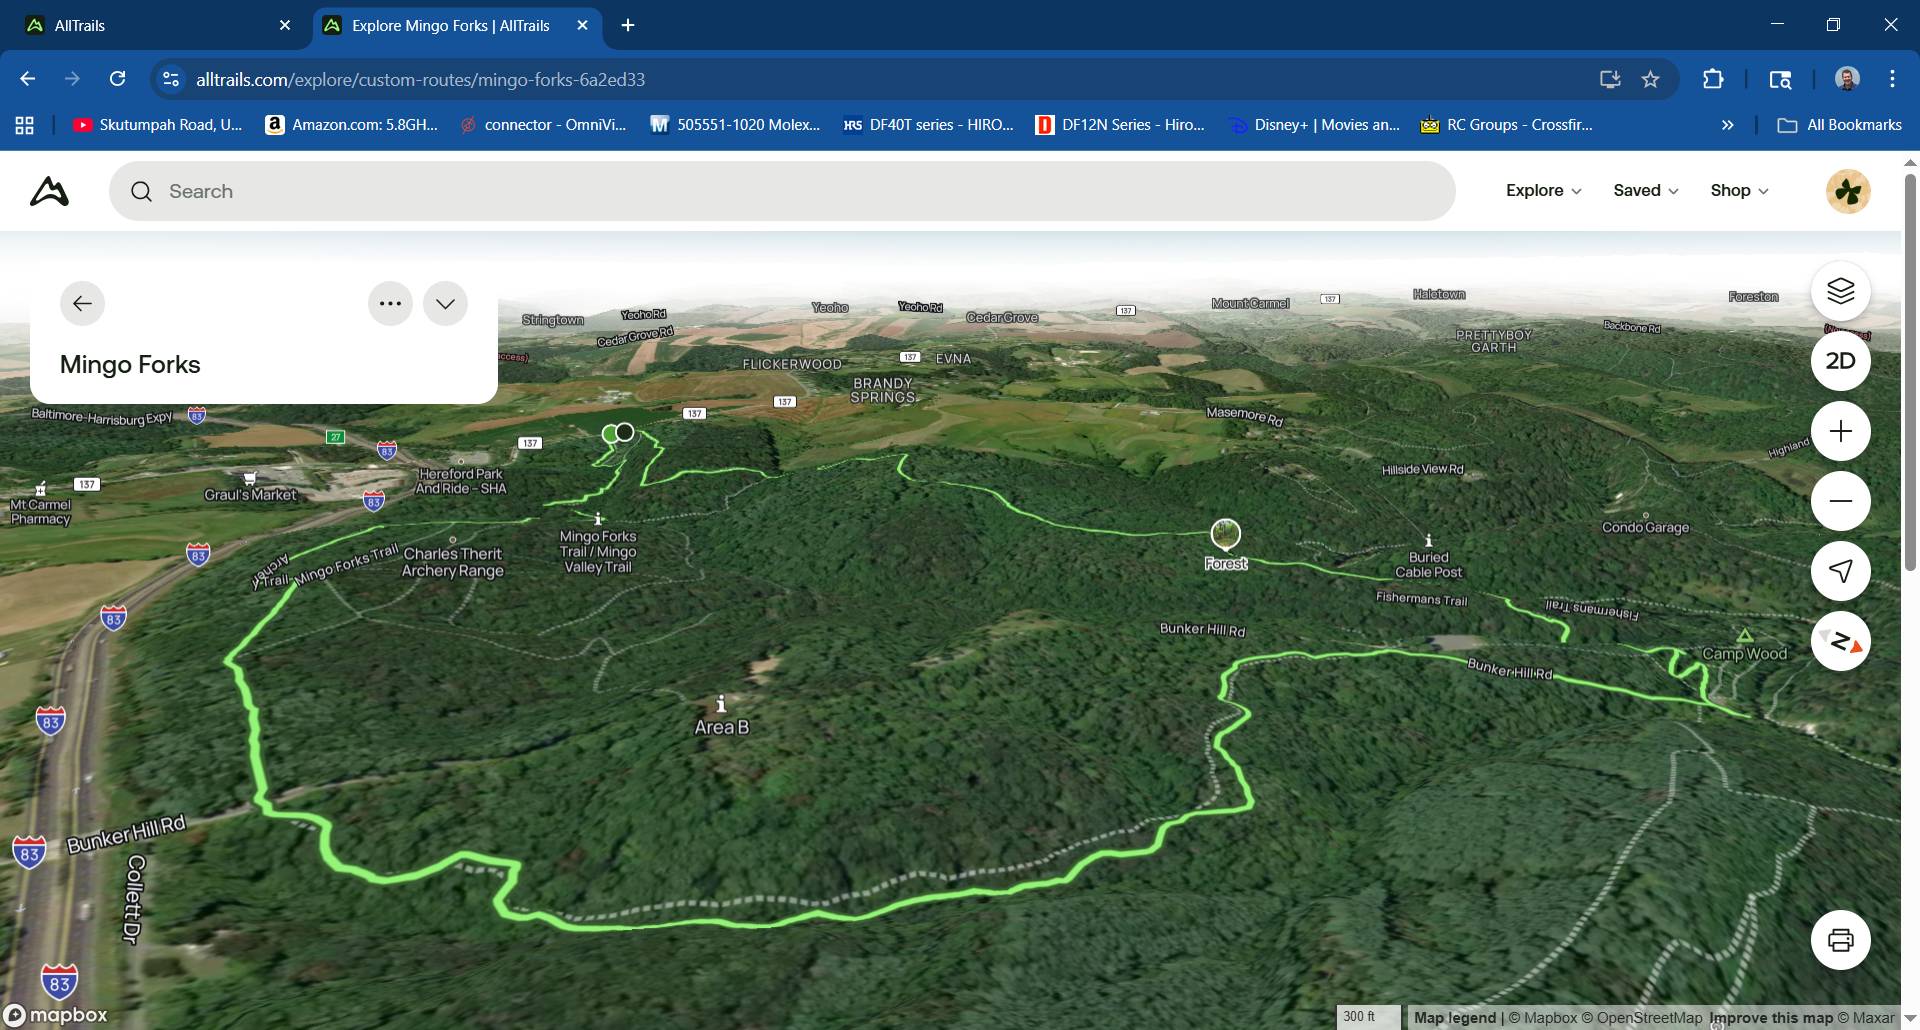Switch to the first AllTrails tab
This screenshot has width=1920, height=1030.
(x=150, y=25)
